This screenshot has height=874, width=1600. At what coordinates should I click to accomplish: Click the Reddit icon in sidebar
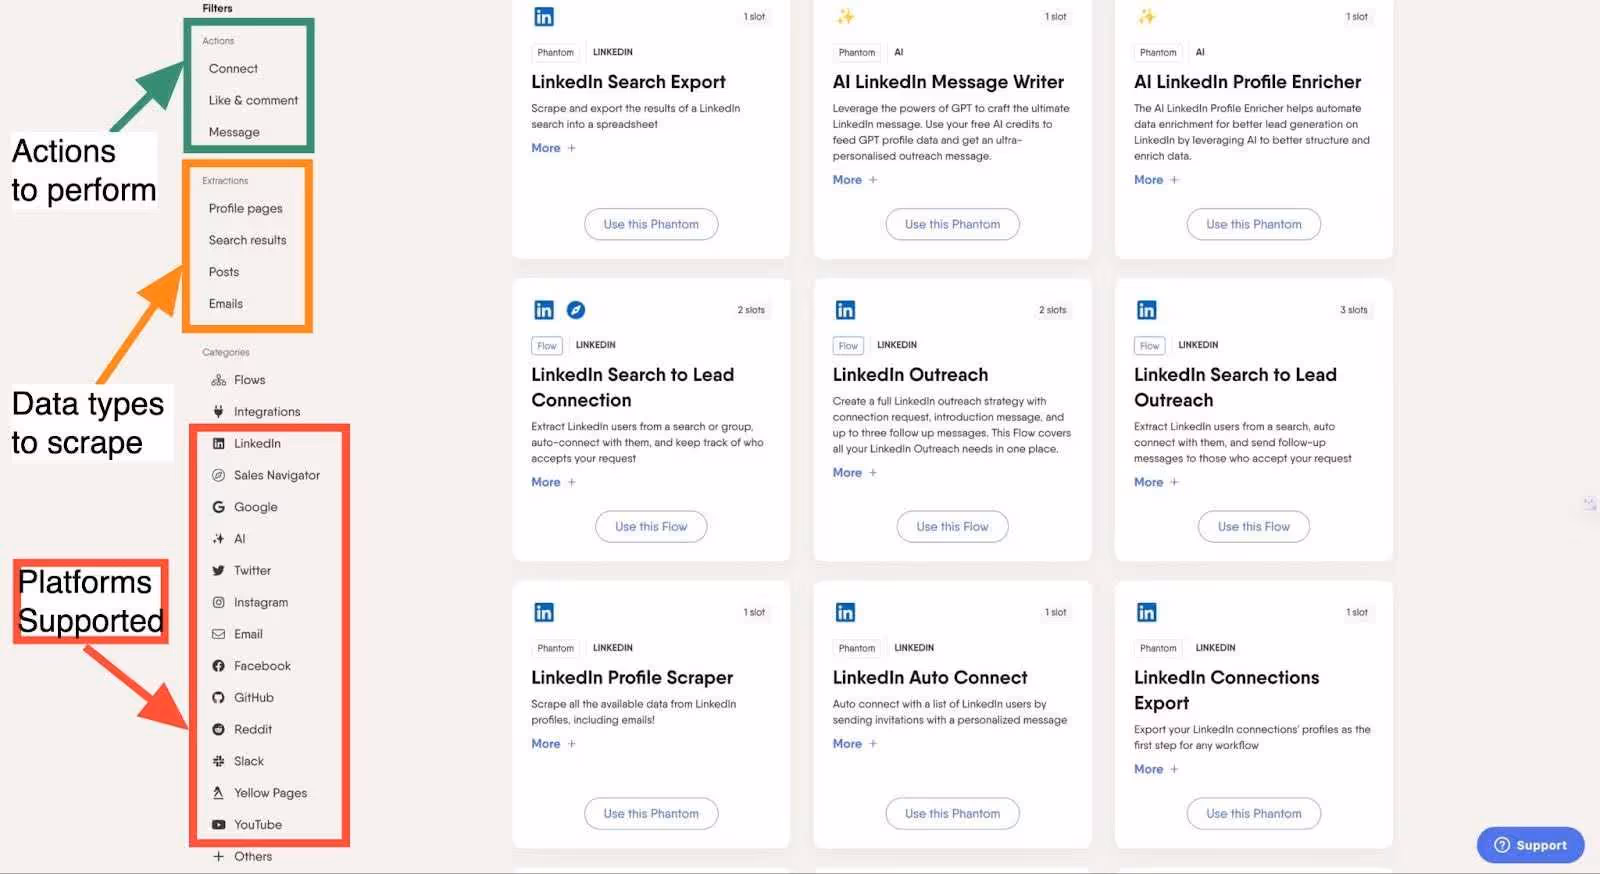coord(218,730)
